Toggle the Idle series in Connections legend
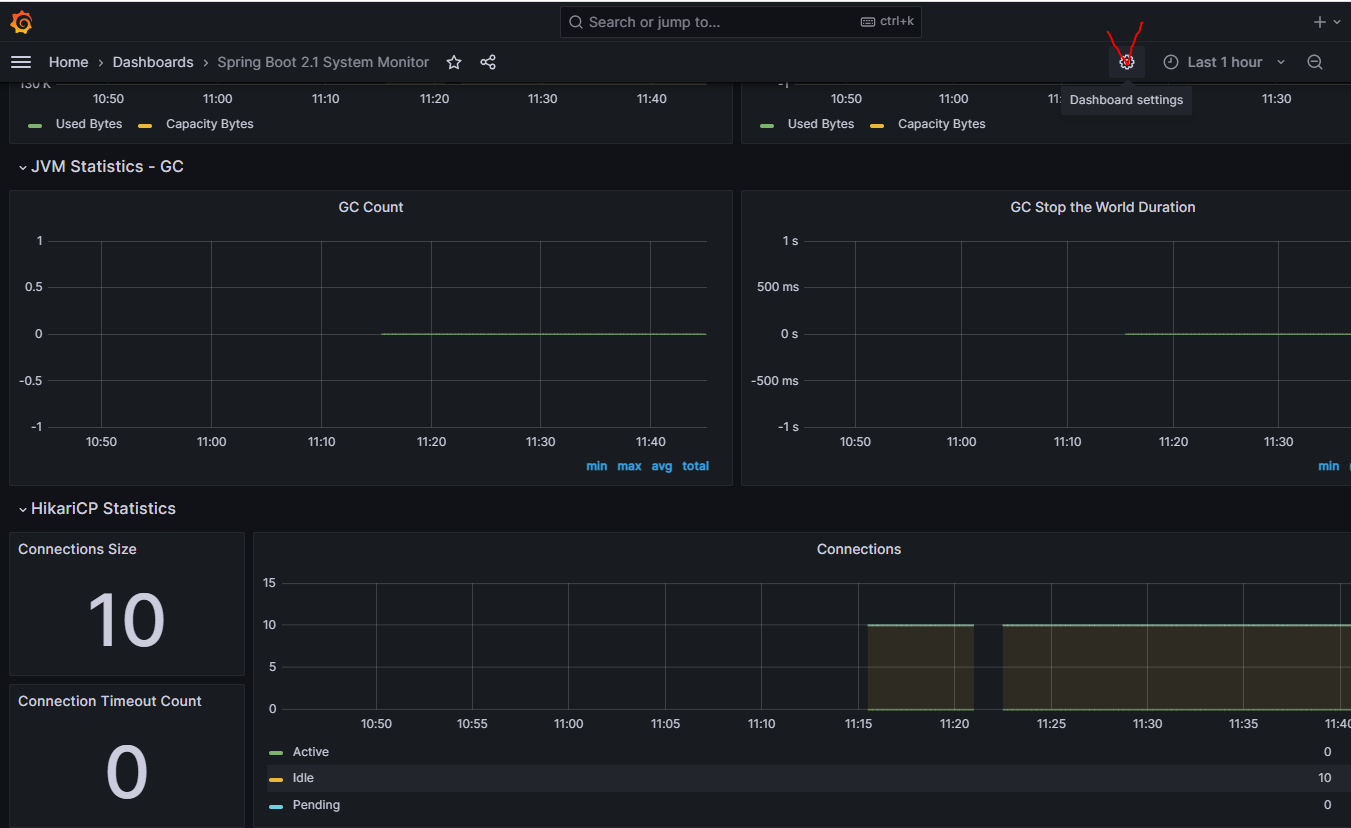This screenshot has height=828, width=1351. (x=303, y=778)
